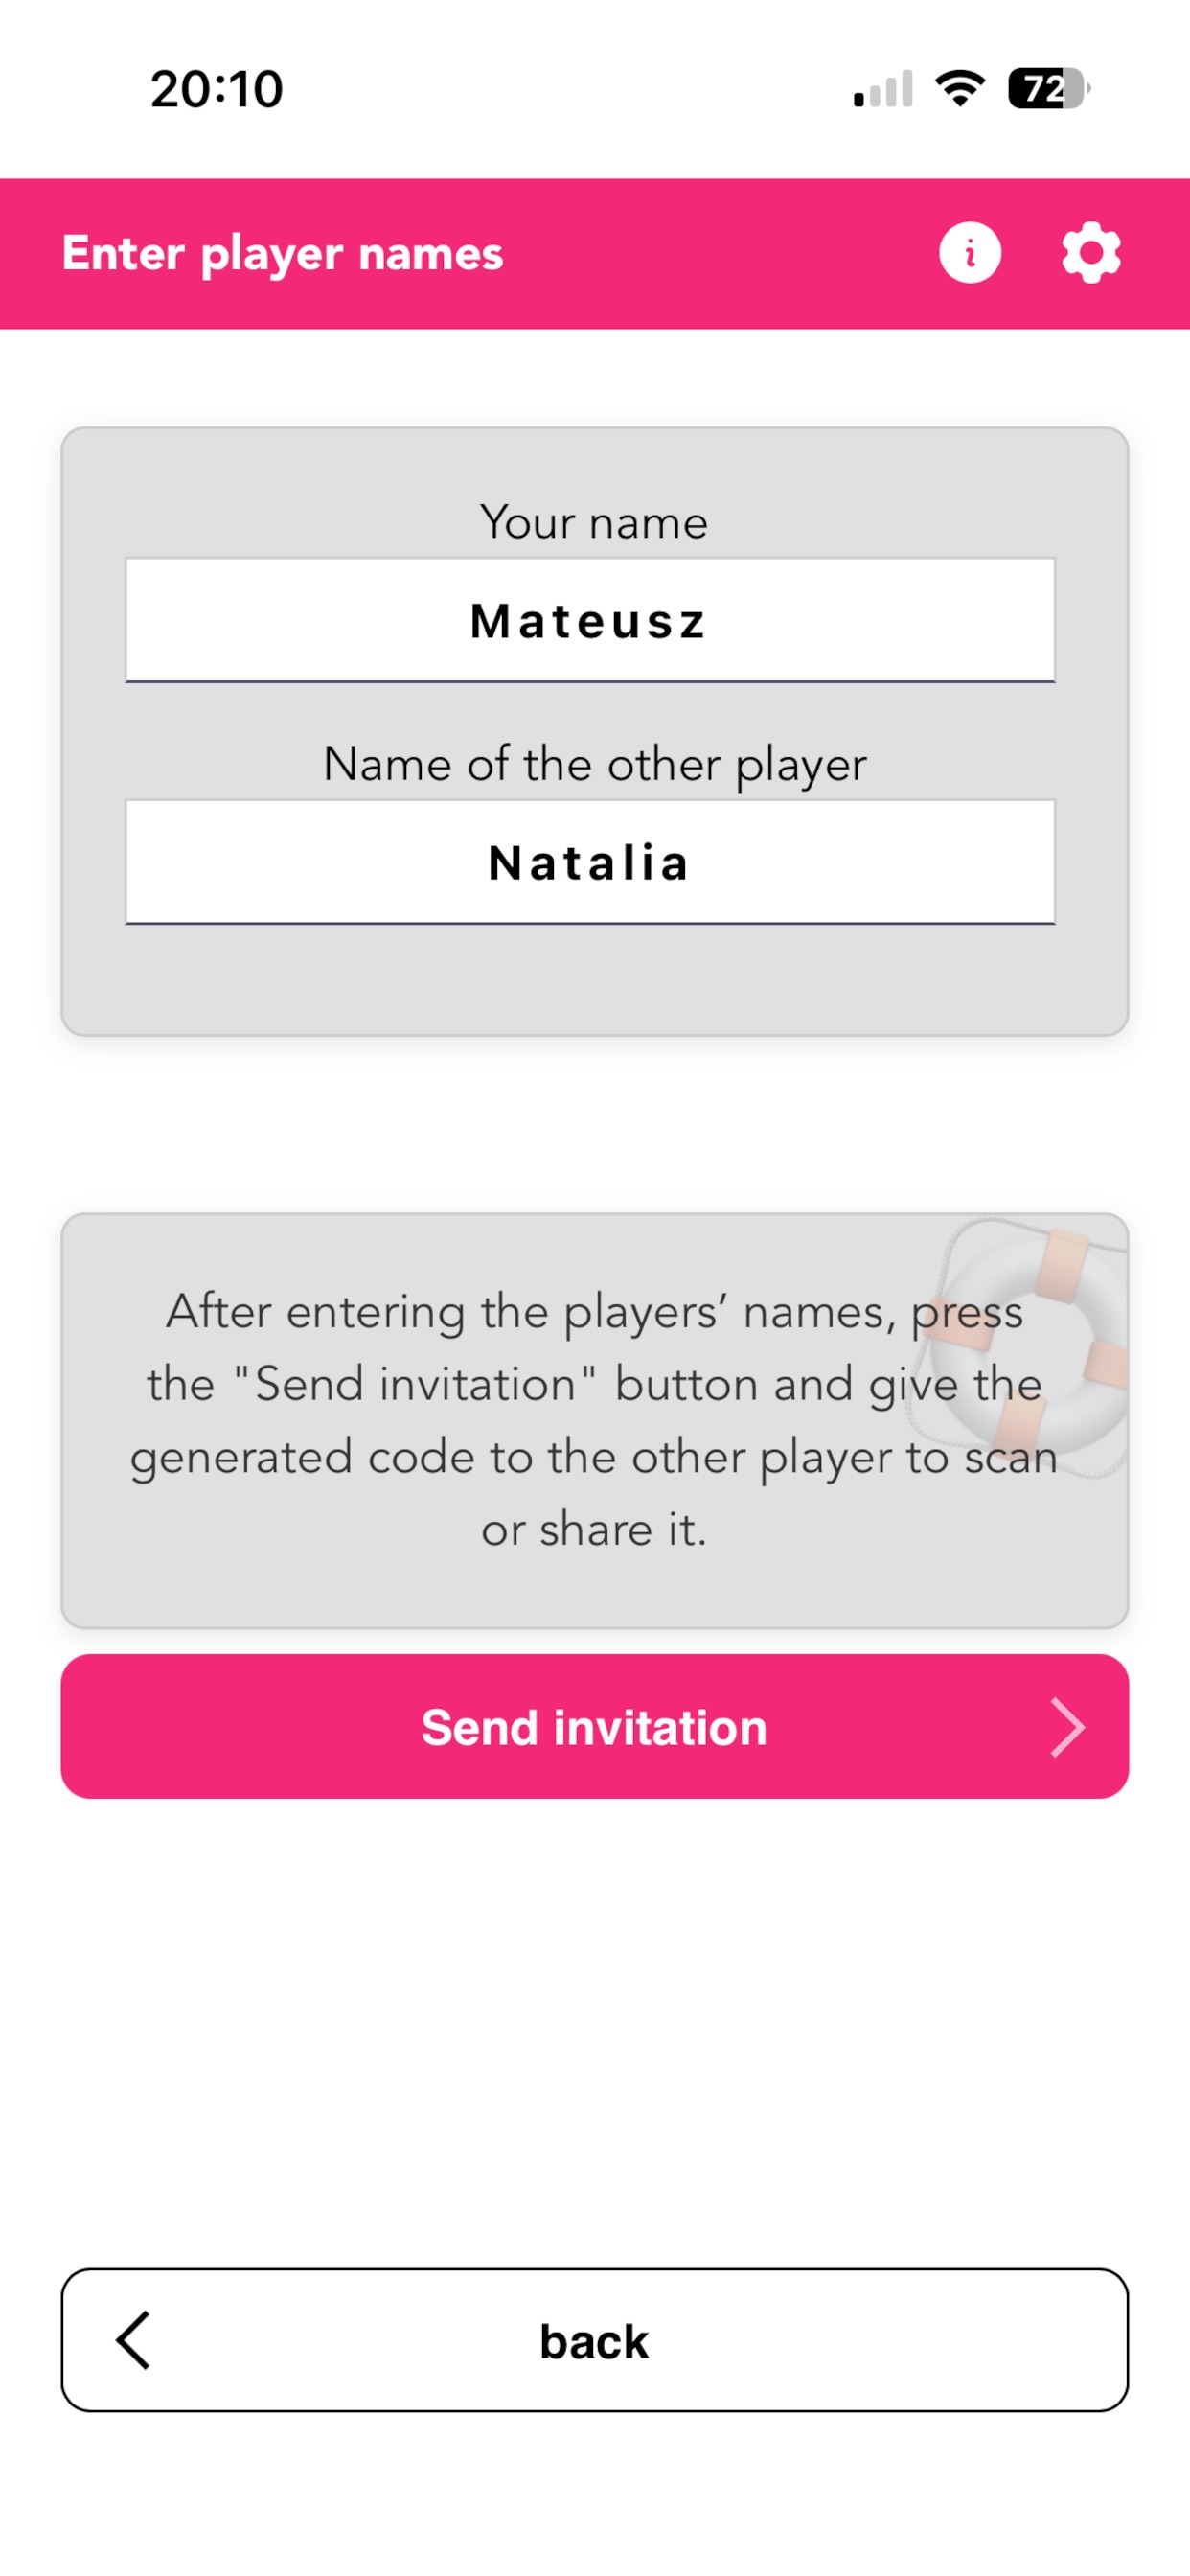Screen dimensions: 1190x2576
Task: Focus the field containing Natalia
Action: (590, 863)
